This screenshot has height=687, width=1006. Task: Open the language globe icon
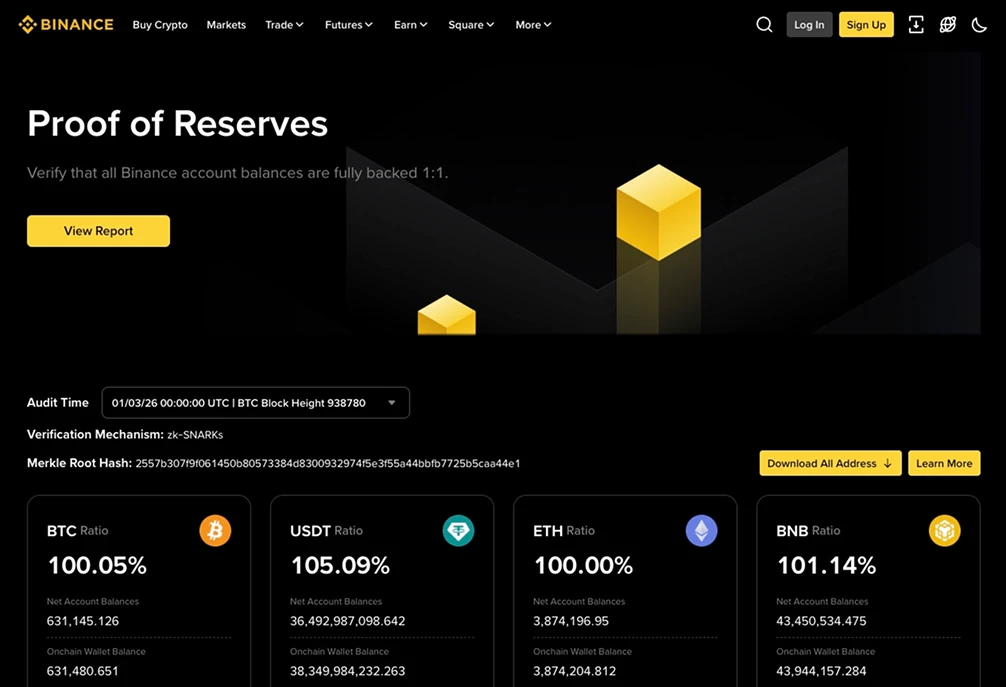[947, 24]
